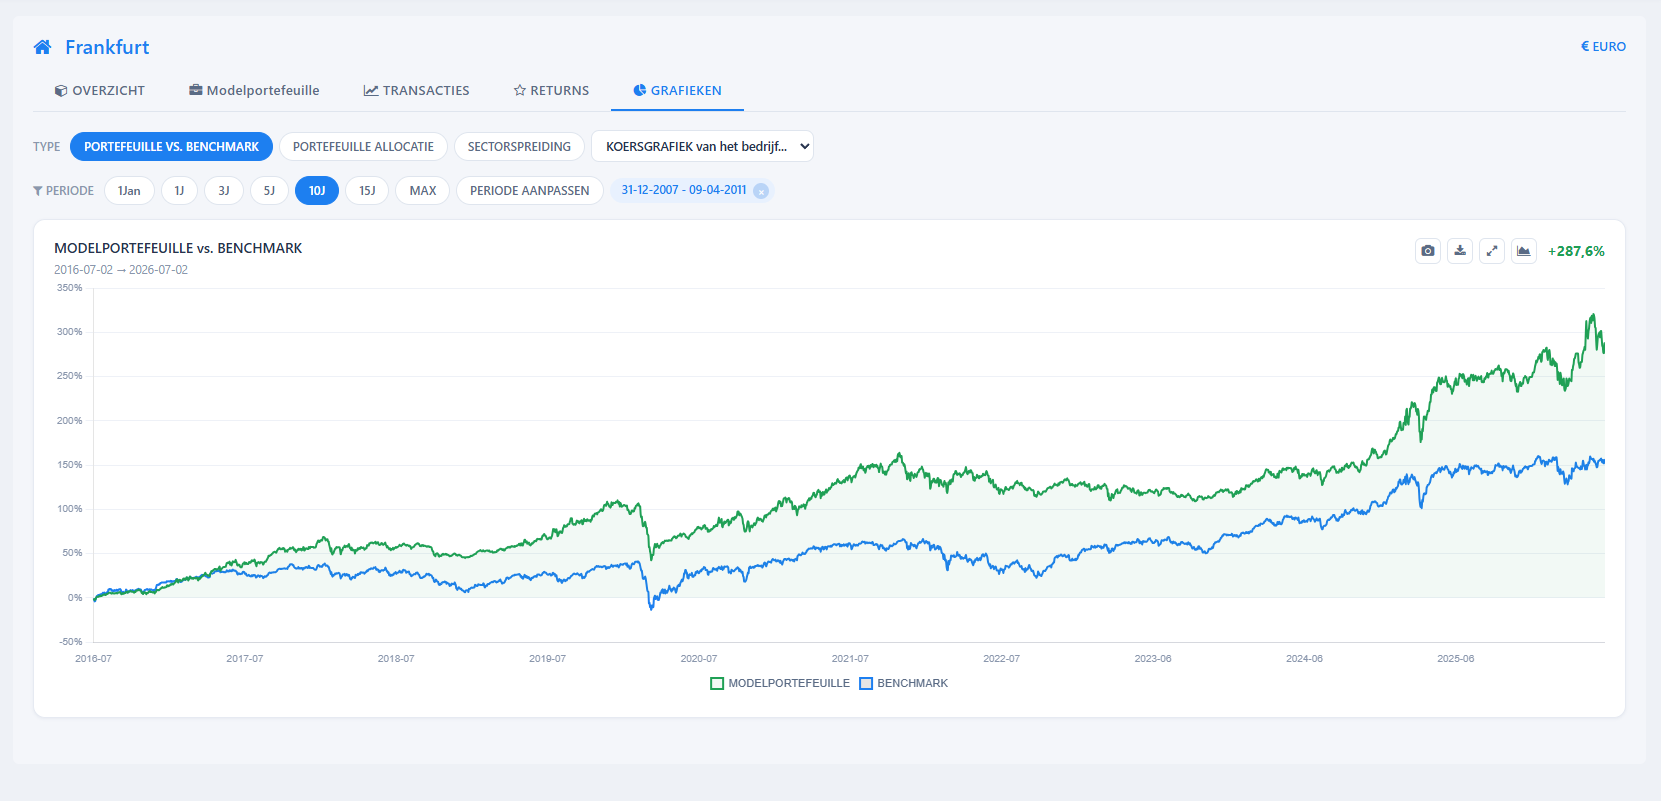This screenshot has height=801, width=1661.
Task: Select the MAX period range
Action: [x=423, y=191]
